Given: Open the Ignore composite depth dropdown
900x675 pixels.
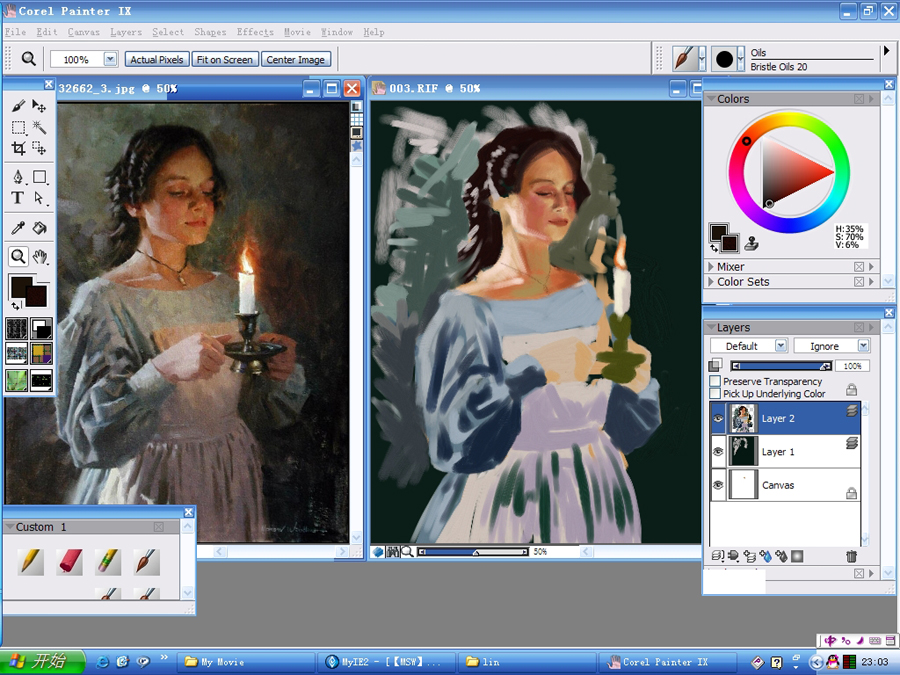Looking at the screenshot, I should coord(864,346).
